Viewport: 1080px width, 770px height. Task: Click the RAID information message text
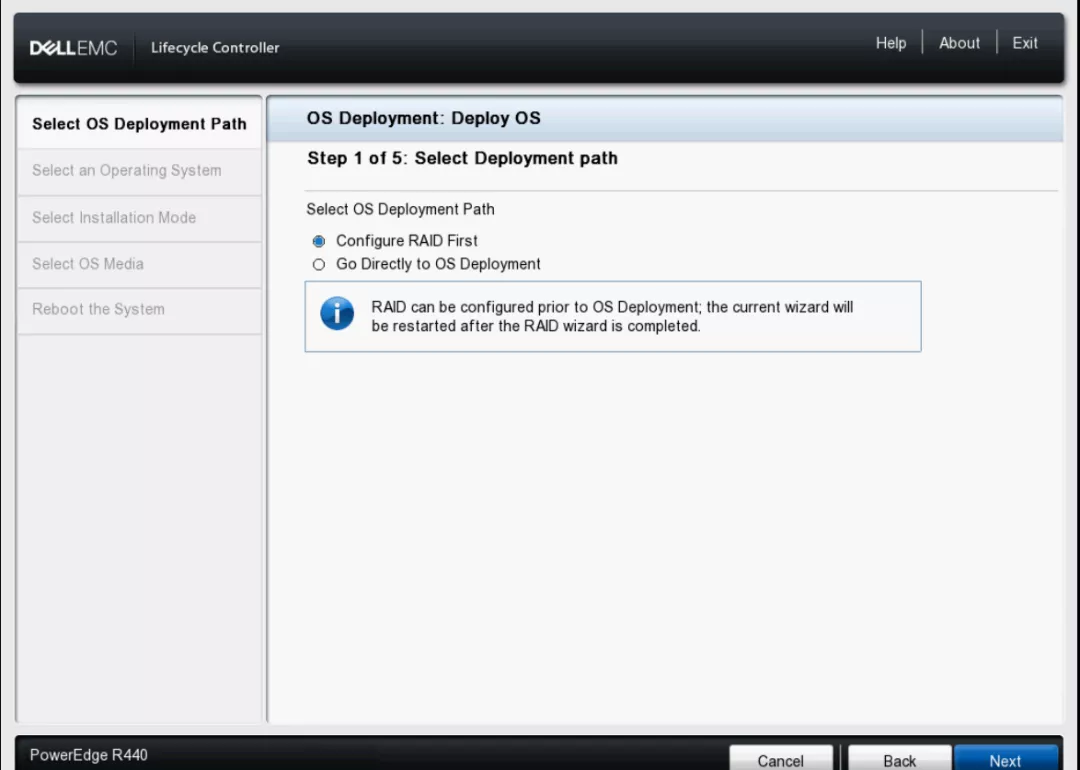pos(612,317)
